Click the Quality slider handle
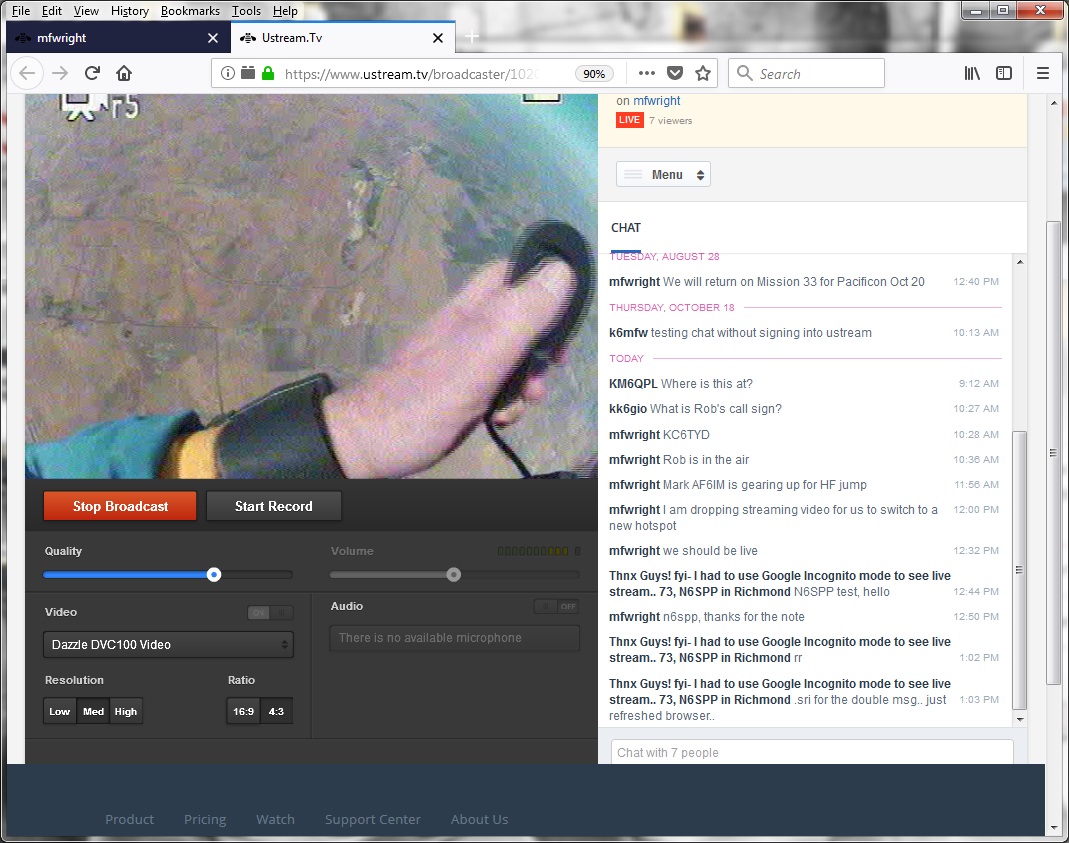 [214, 574]
